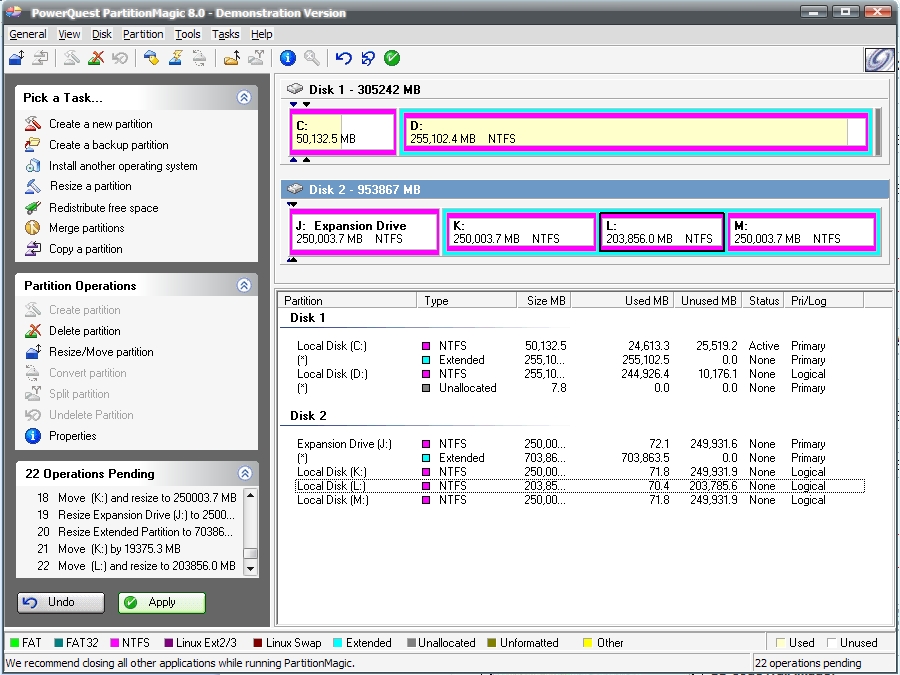Viewport: 900px width, 675px height.
Task: Click the green checkmark Apply Changes toolbar icon
Action: (x=392, y=58)
